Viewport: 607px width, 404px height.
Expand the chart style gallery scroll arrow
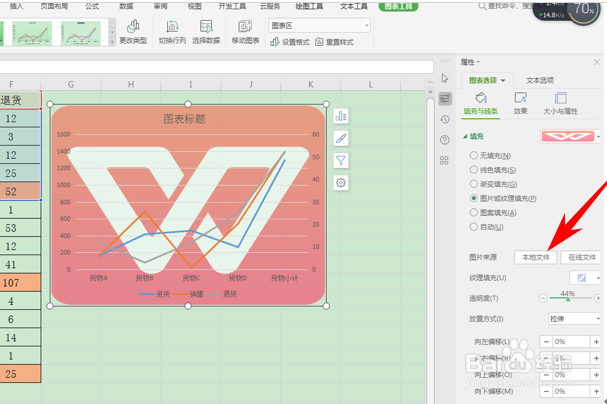112,42
